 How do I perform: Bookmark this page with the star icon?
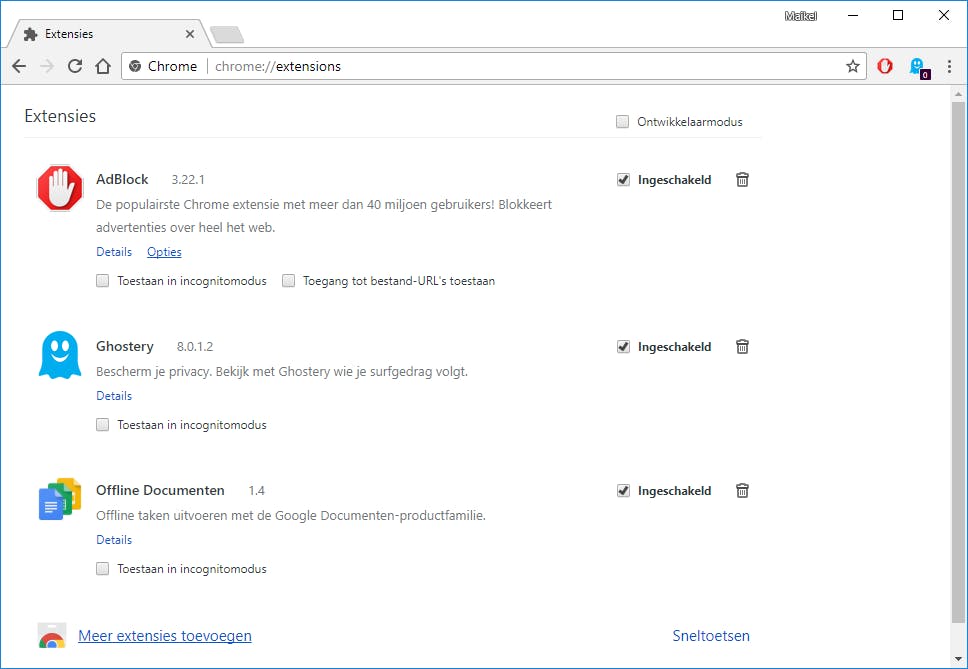(x=853, y=66)
